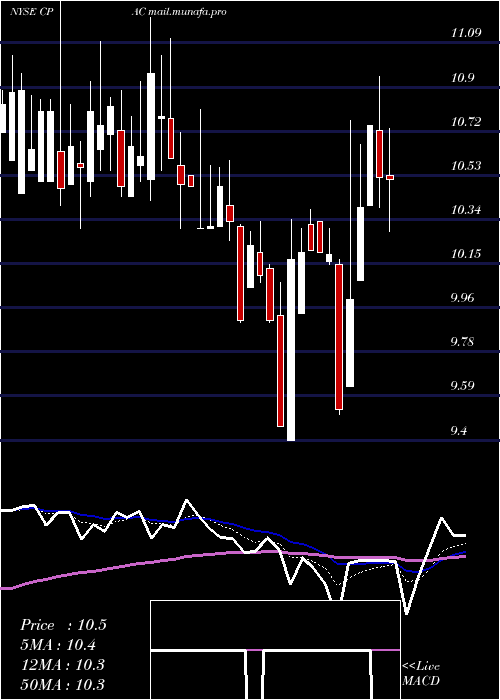Select the 10.72 price axis label
The height and width of the screenshot is (700, 500).
467,121
